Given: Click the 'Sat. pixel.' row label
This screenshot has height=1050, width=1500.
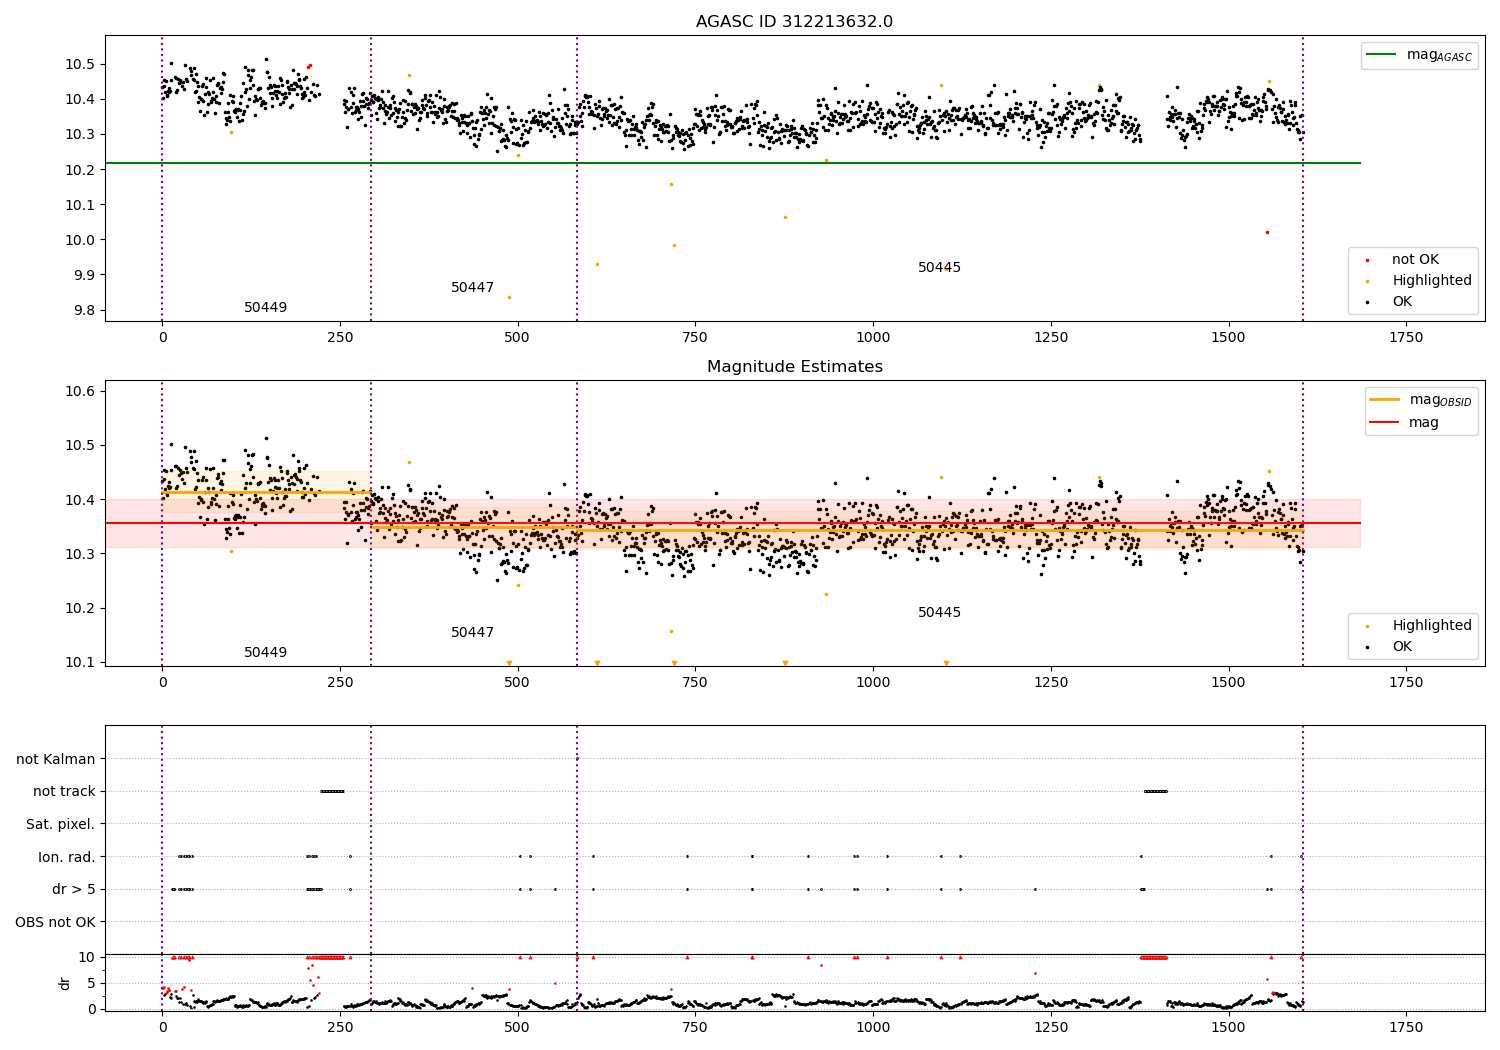Looking at the screenshot, I should 61,825.
